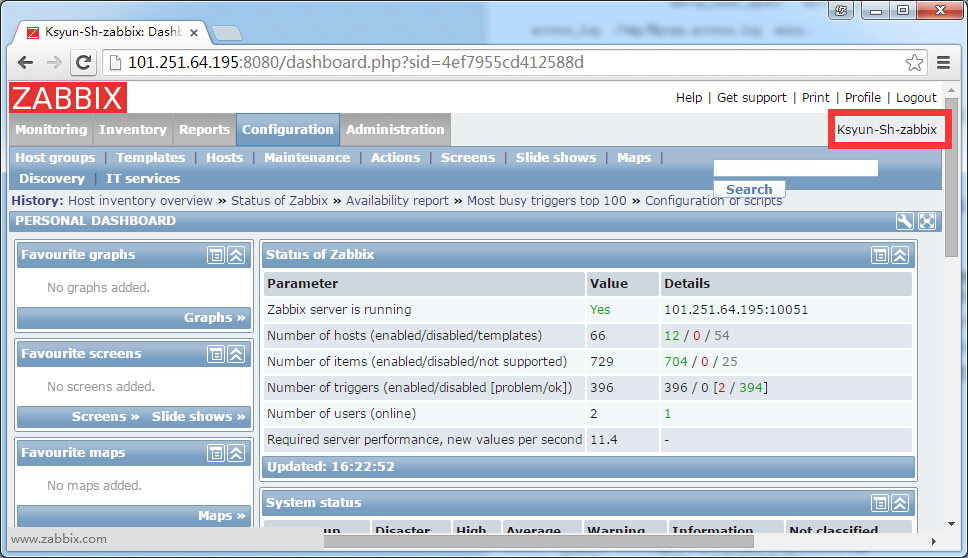Open Actions configuration page
This screenshot has width=968, height=558.
tap(396, 157)
